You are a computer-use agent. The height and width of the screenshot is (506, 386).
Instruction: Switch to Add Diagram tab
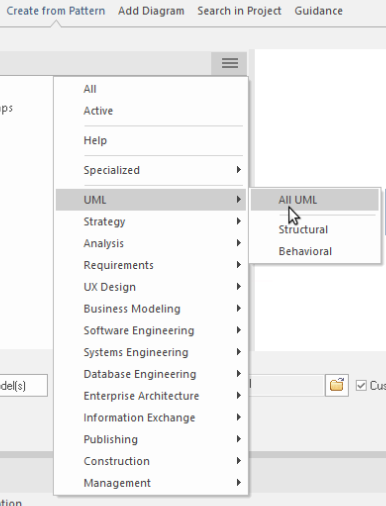click(151, 11)
